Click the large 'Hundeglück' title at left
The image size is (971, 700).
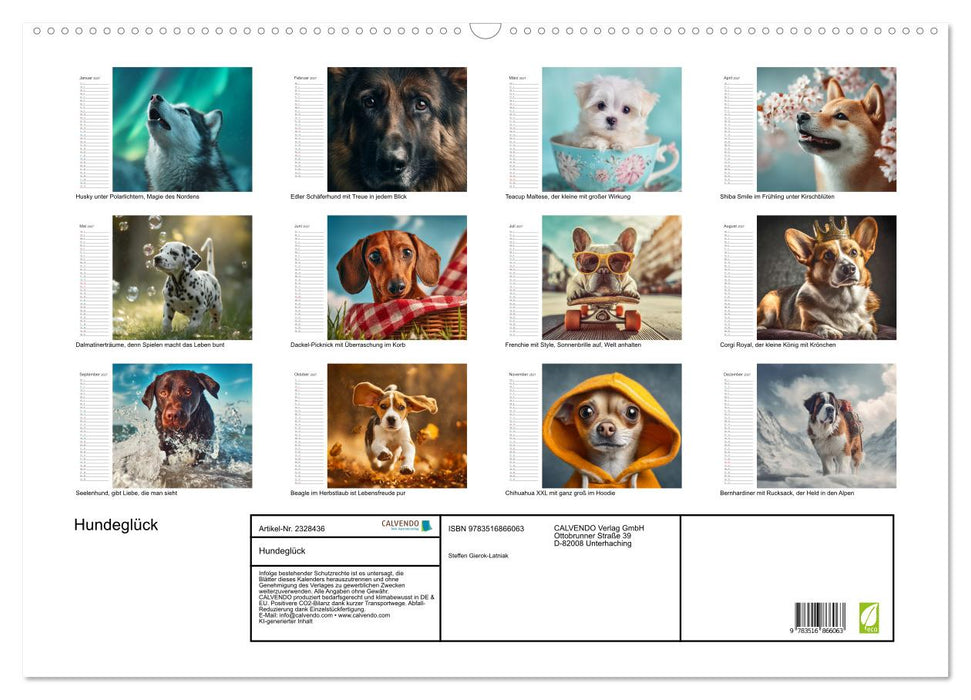point(116,525)
